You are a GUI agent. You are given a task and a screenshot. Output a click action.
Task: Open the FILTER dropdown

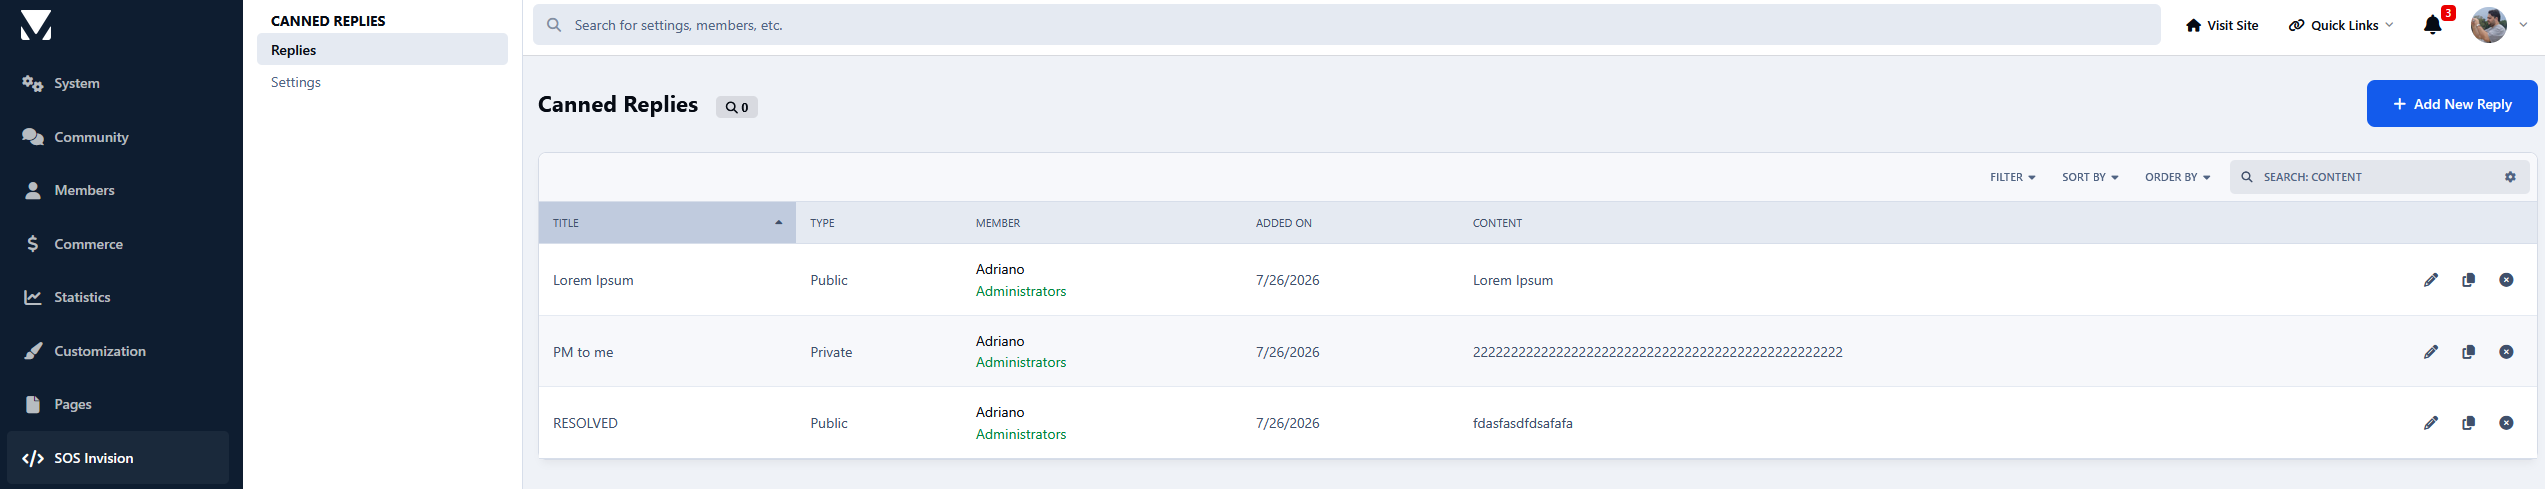pyautogui.click(x=2012, y=177)
